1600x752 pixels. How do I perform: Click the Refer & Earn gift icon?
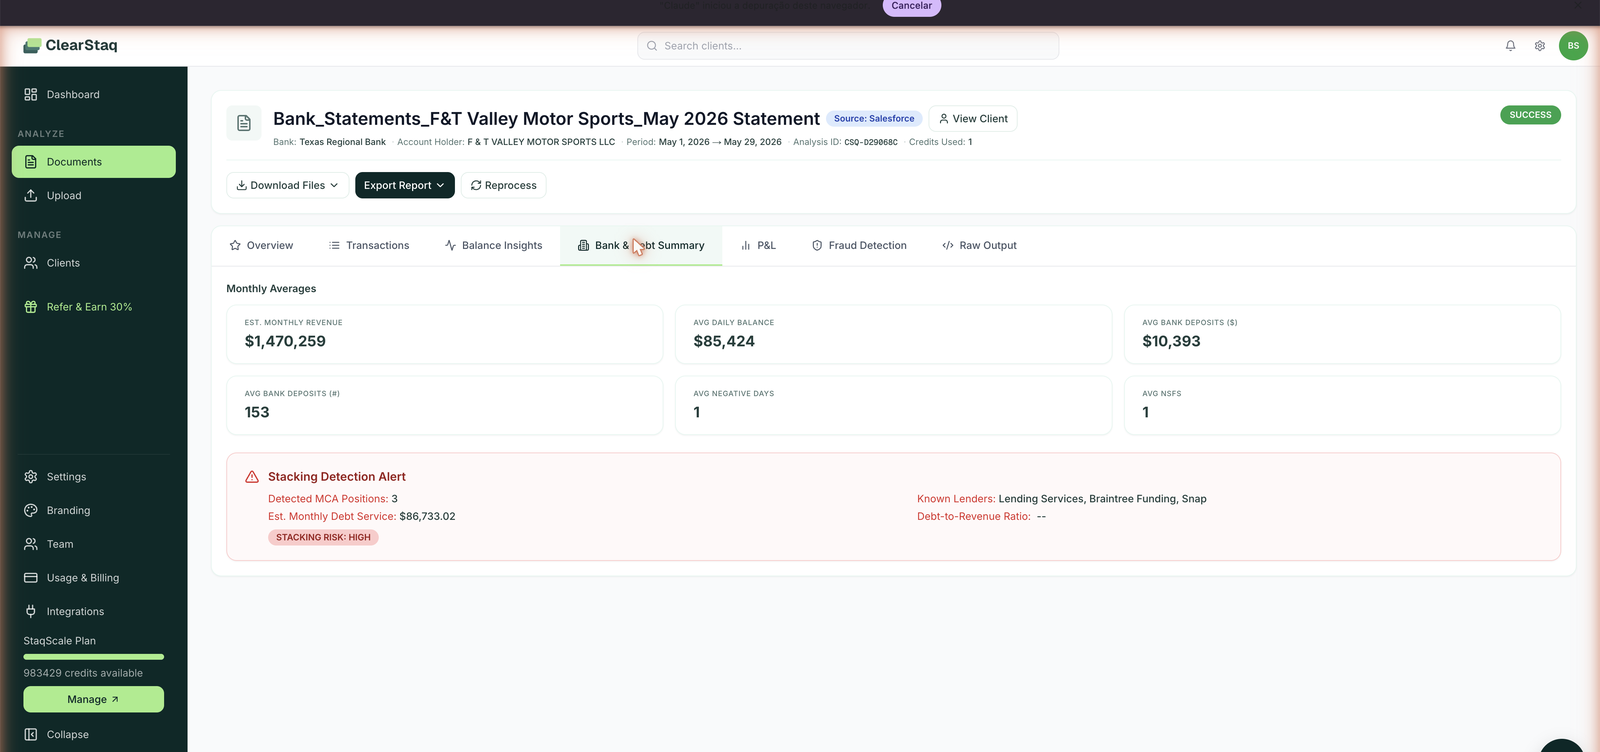(31, 307)
